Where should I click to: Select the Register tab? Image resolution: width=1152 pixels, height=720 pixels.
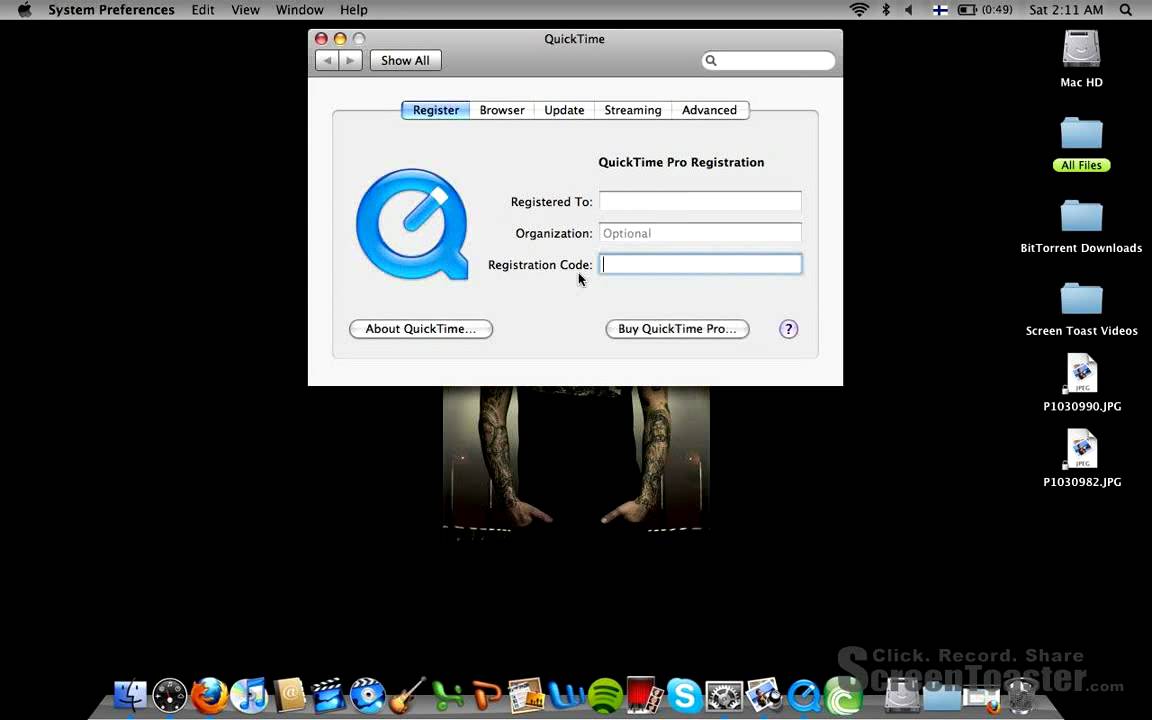tap(436, 110)
